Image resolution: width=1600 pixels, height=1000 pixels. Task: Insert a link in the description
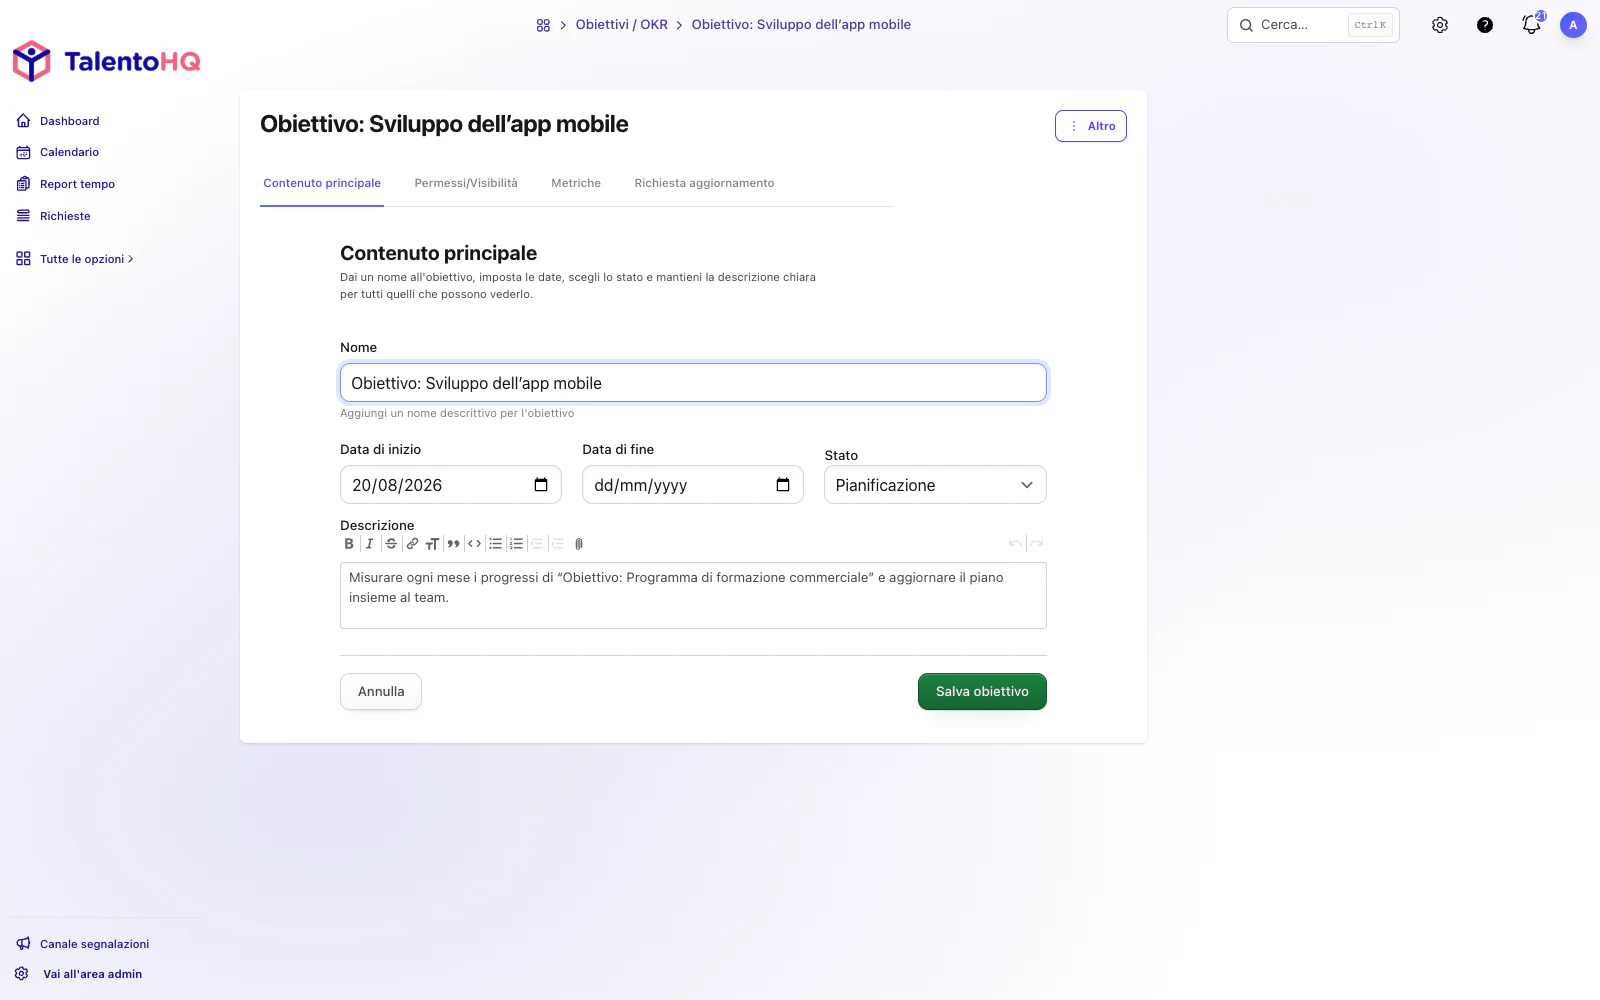412,544
